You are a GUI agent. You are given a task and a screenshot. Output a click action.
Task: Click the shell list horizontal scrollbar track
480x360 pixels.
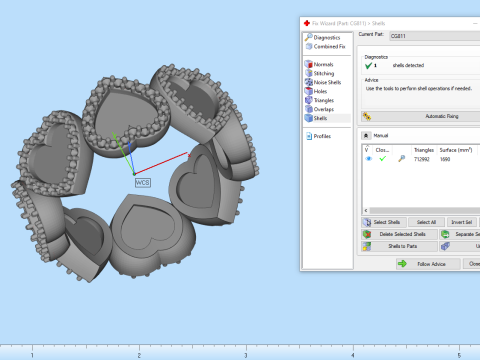click(425, 211)
